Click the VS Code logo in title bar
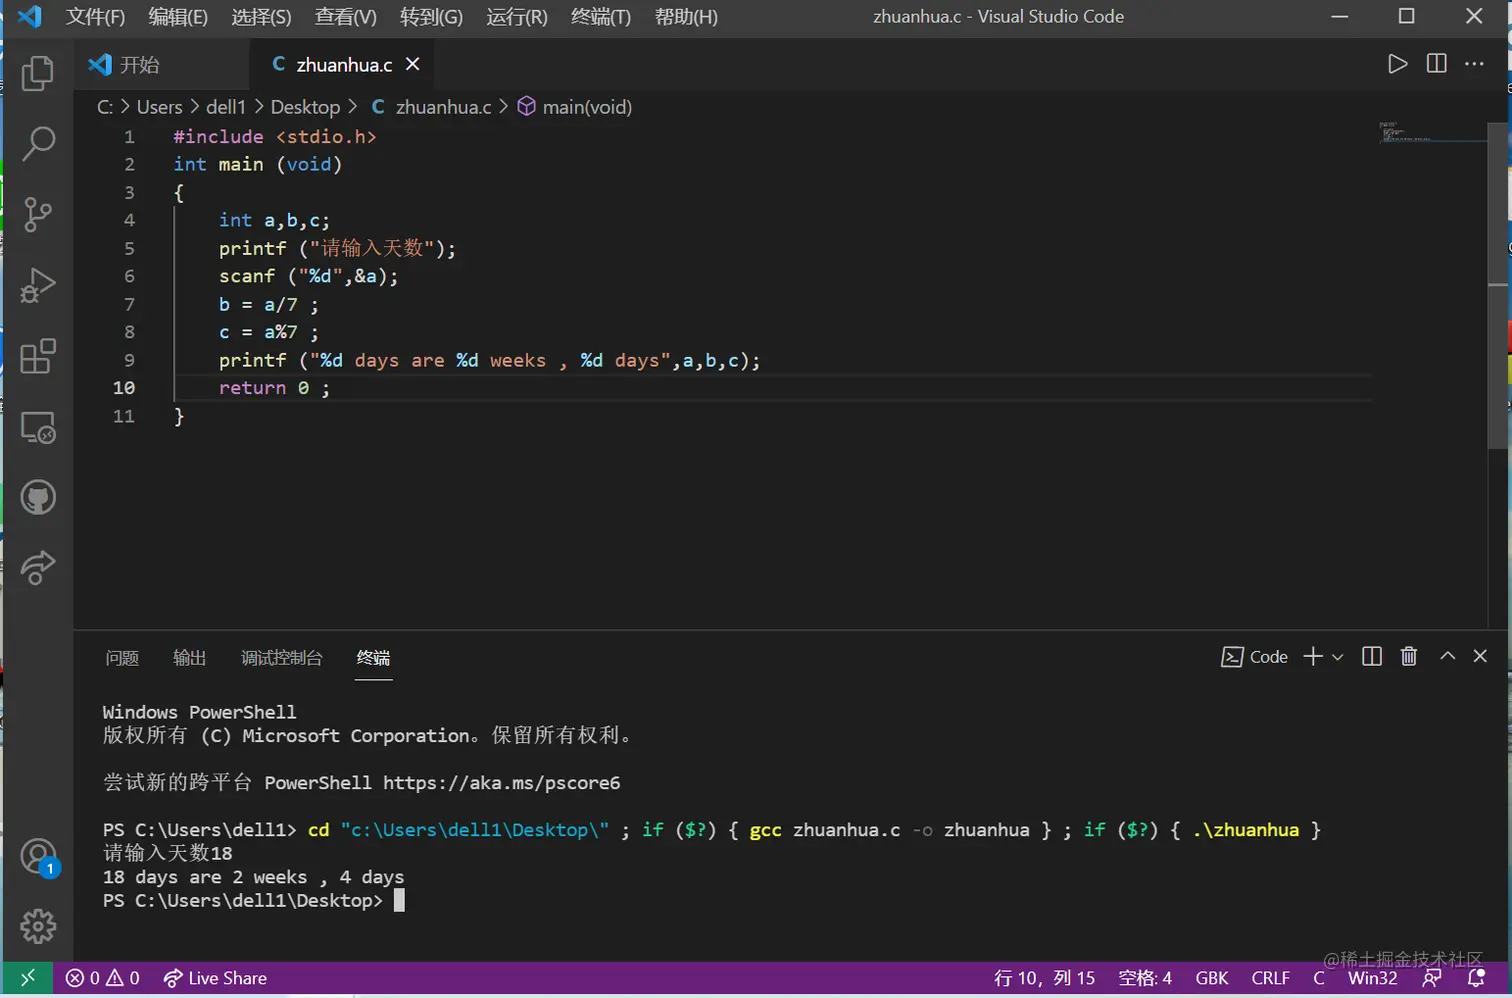The height and width of the screenshot is (998, 1512). pyautogui.click(x=30, y=17)
